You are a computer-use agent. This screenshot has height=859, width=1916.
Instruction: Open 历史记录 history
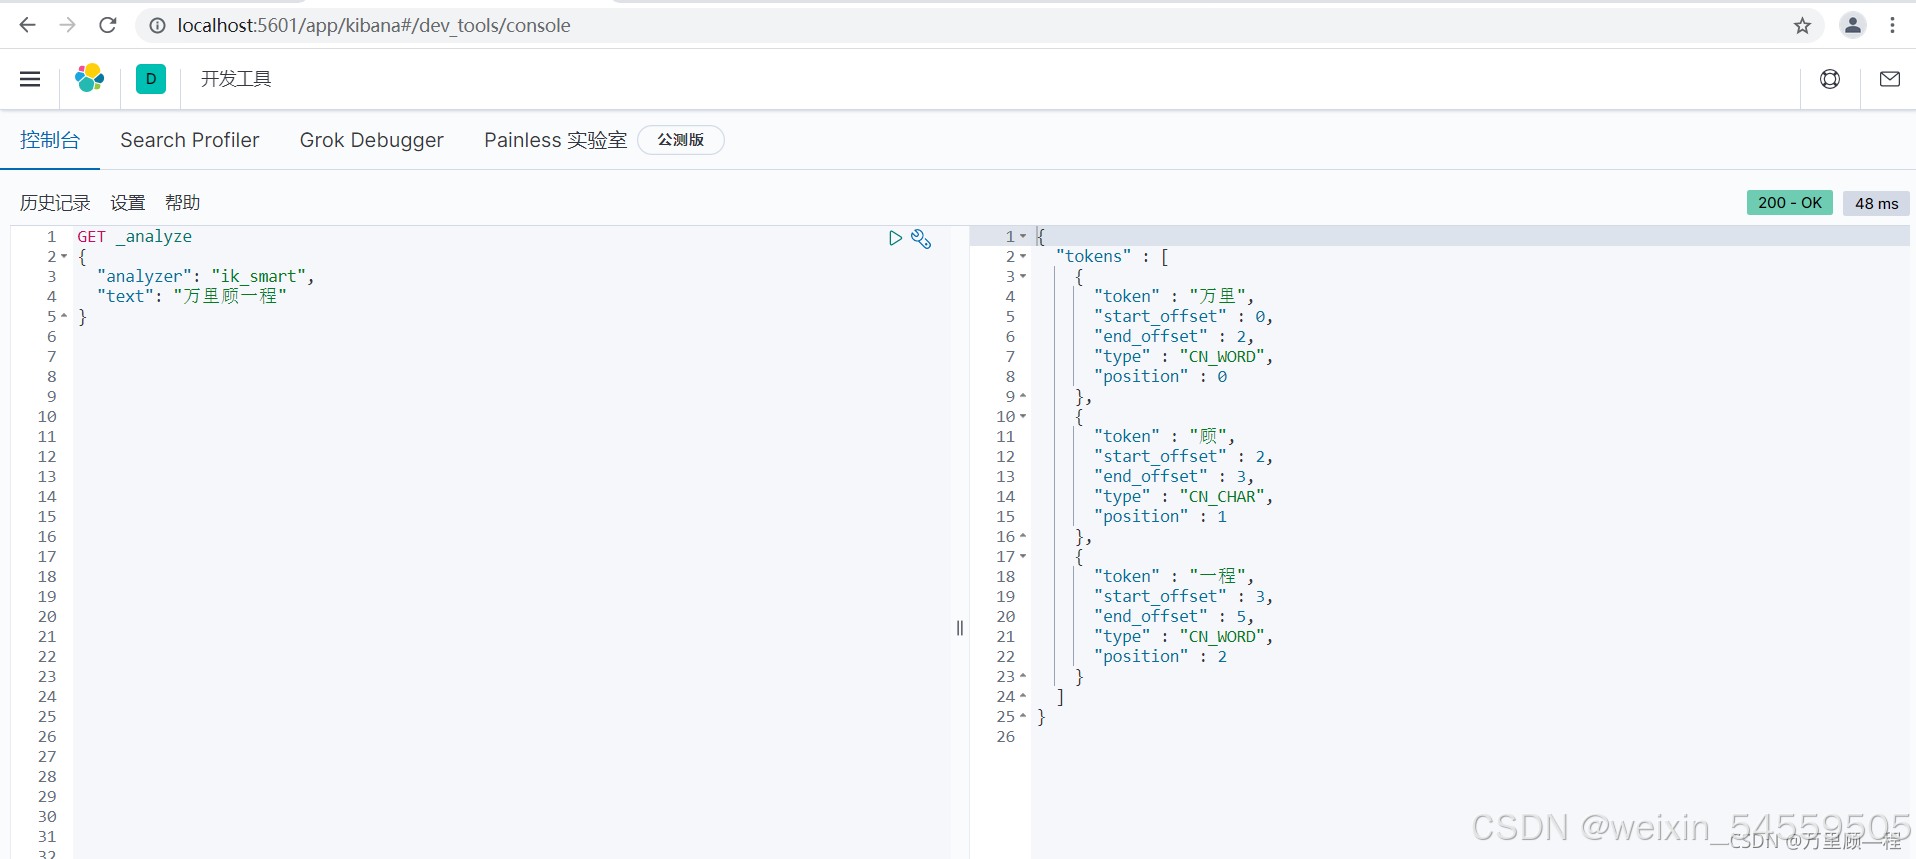[55, 203]
